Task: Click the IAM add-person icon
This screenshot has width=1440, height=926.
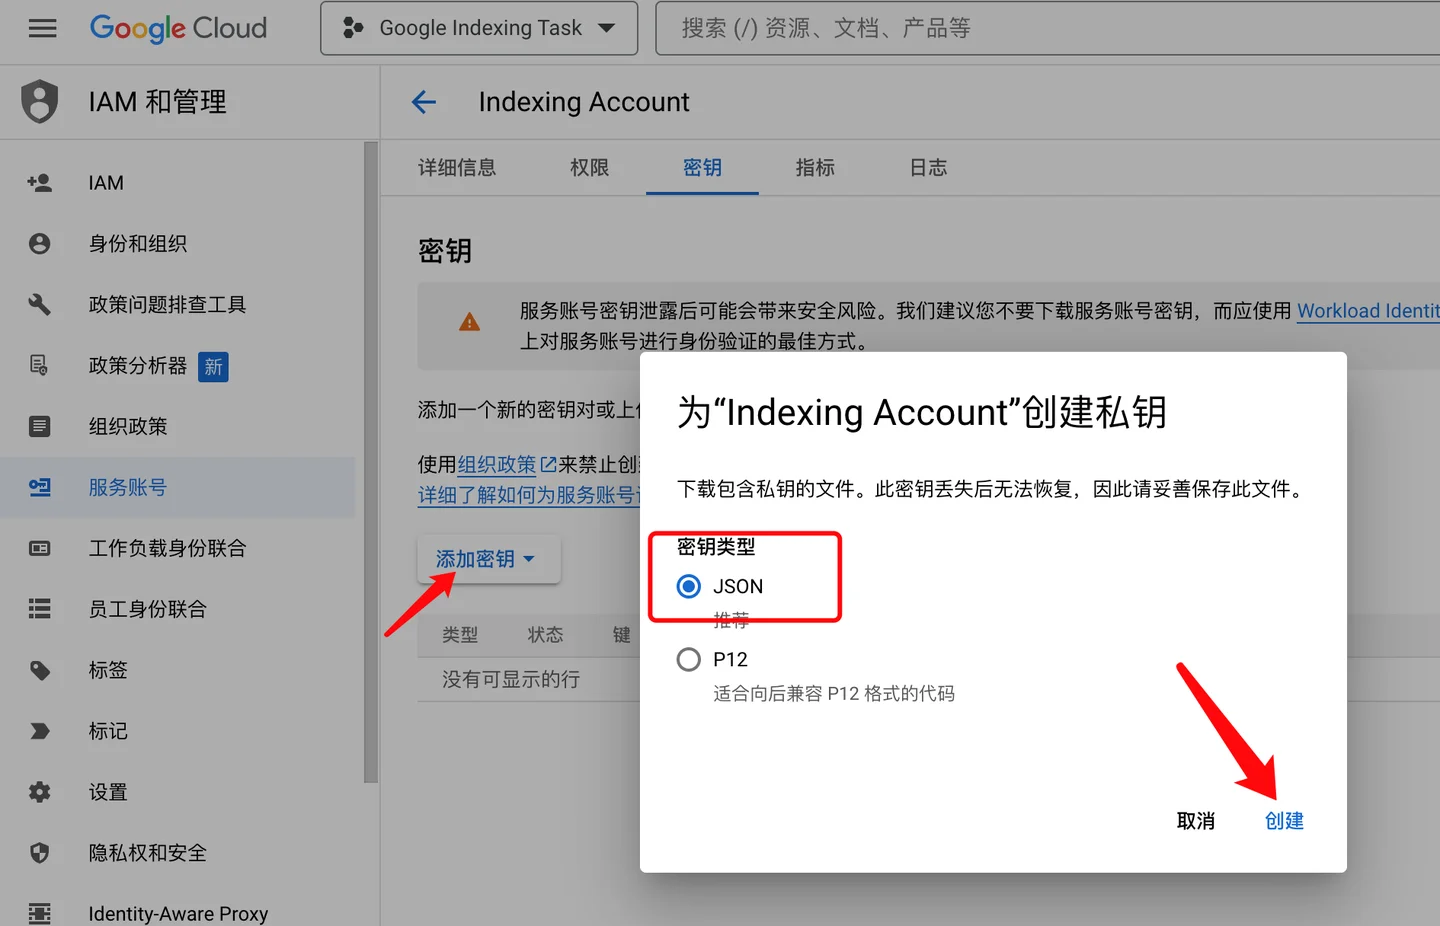Action: pyautogui.click(x=40, y=183)
